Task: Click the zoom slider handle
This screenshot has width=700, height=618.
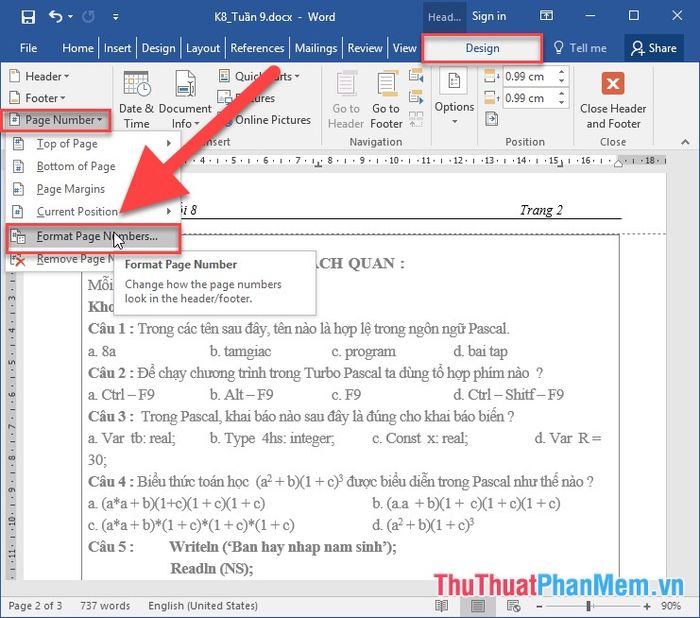Action: point(589,606)
